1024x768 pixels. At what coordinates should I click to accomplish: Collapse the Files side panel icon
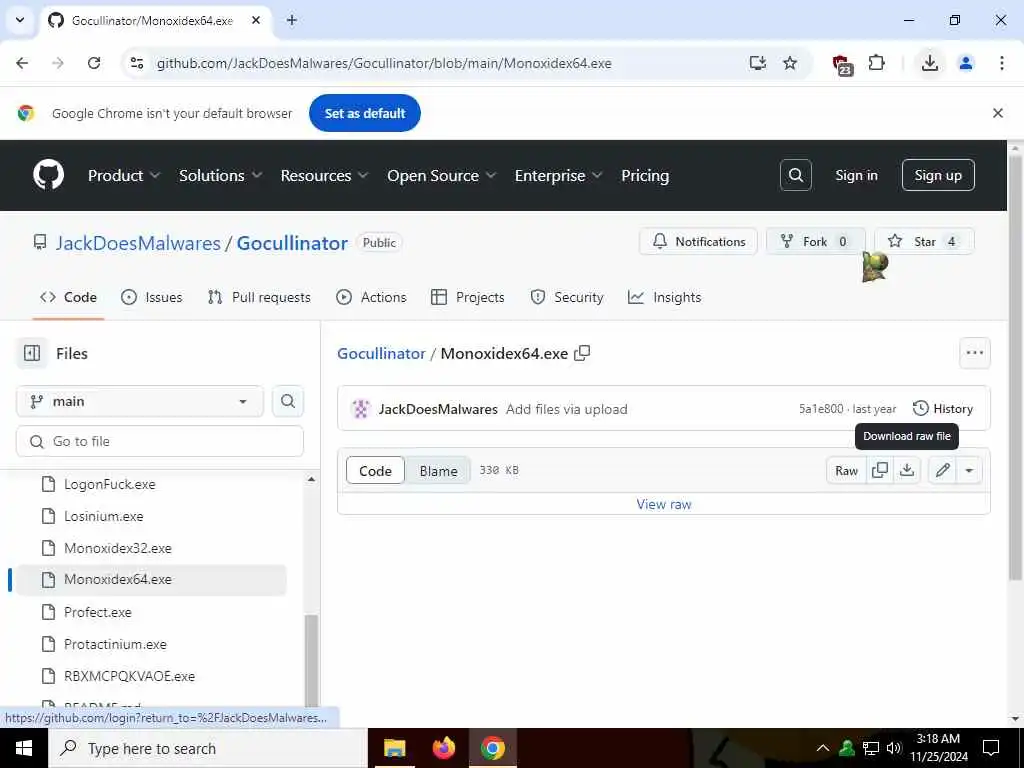point(32,353)
